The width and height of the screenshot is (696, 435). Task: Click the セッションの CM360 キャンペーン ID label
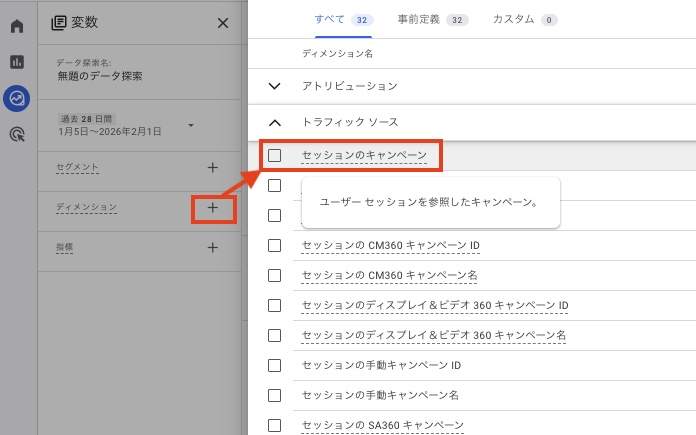pos(391,245)
